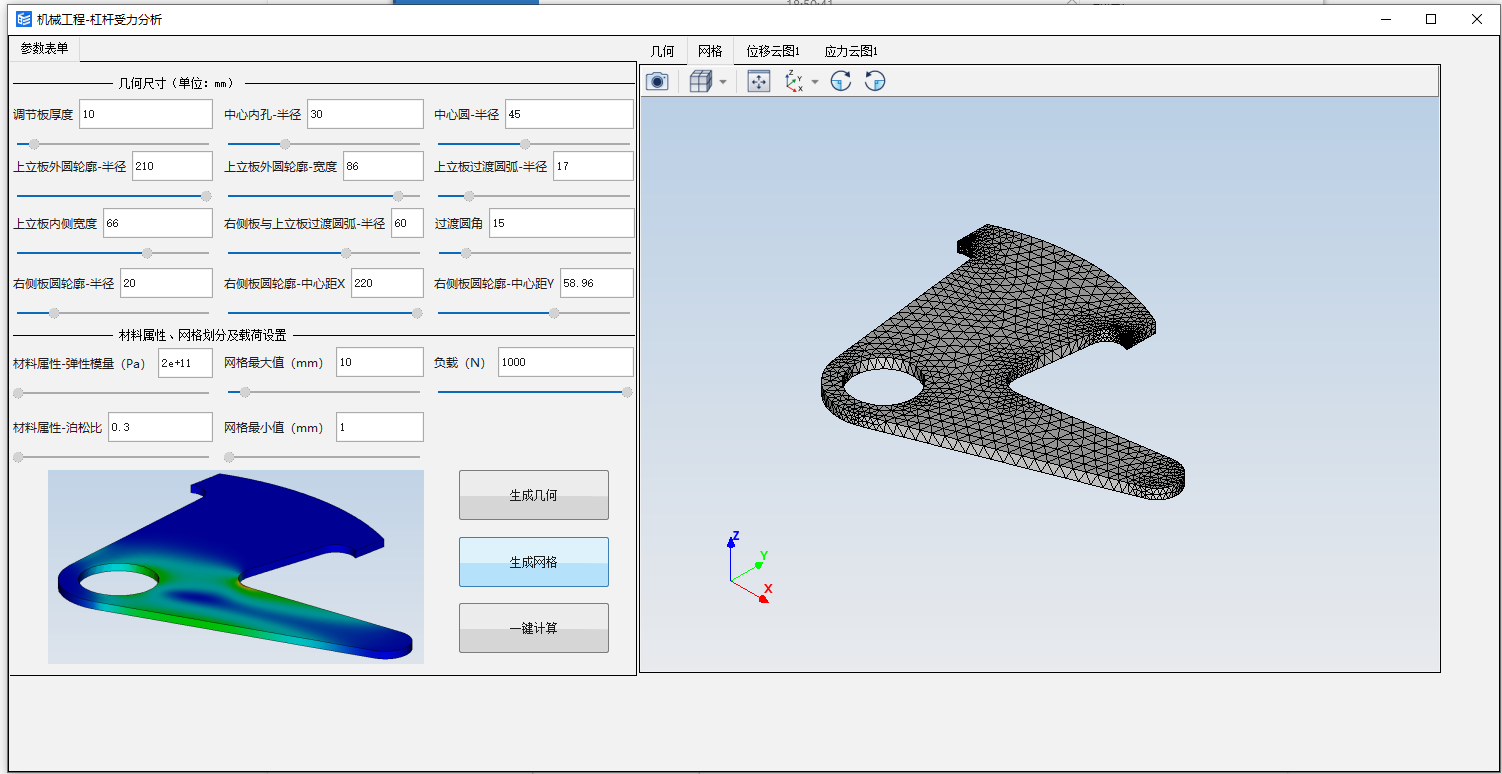Click the 中心圆-半径 slider handle

click(x=526, y=144)
